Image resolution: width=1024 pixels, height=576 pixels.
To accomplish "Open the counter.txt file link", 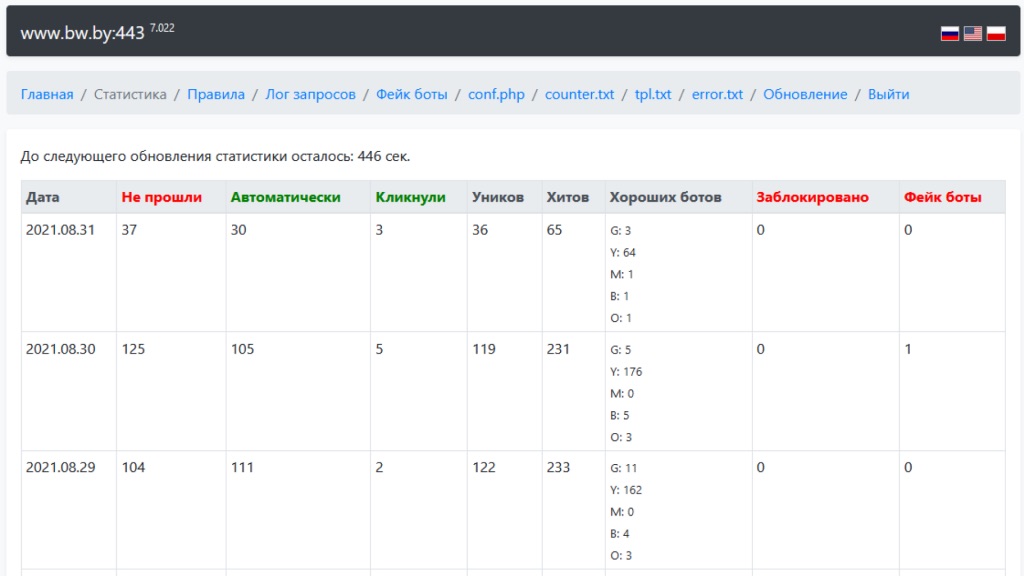I will coord(580,94).
